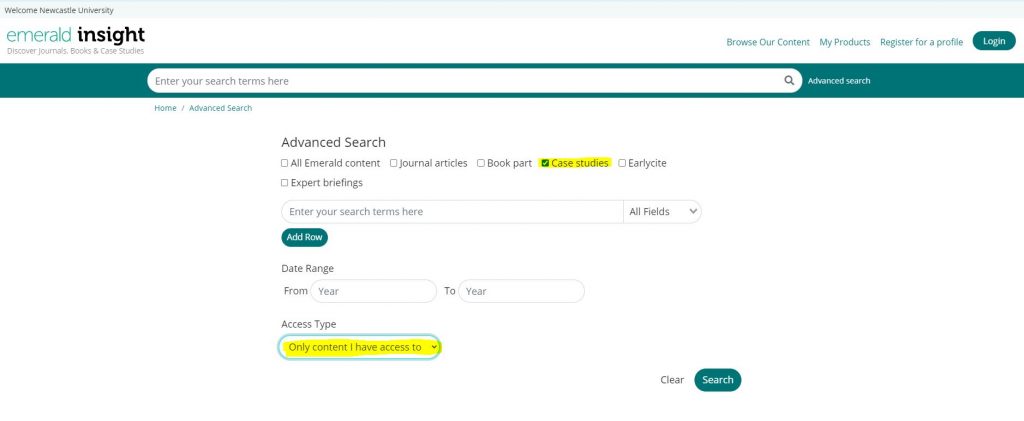Select the Earlycite checkbox
The width and height of the screenshot is (1024, 421).
coord(622,163)
